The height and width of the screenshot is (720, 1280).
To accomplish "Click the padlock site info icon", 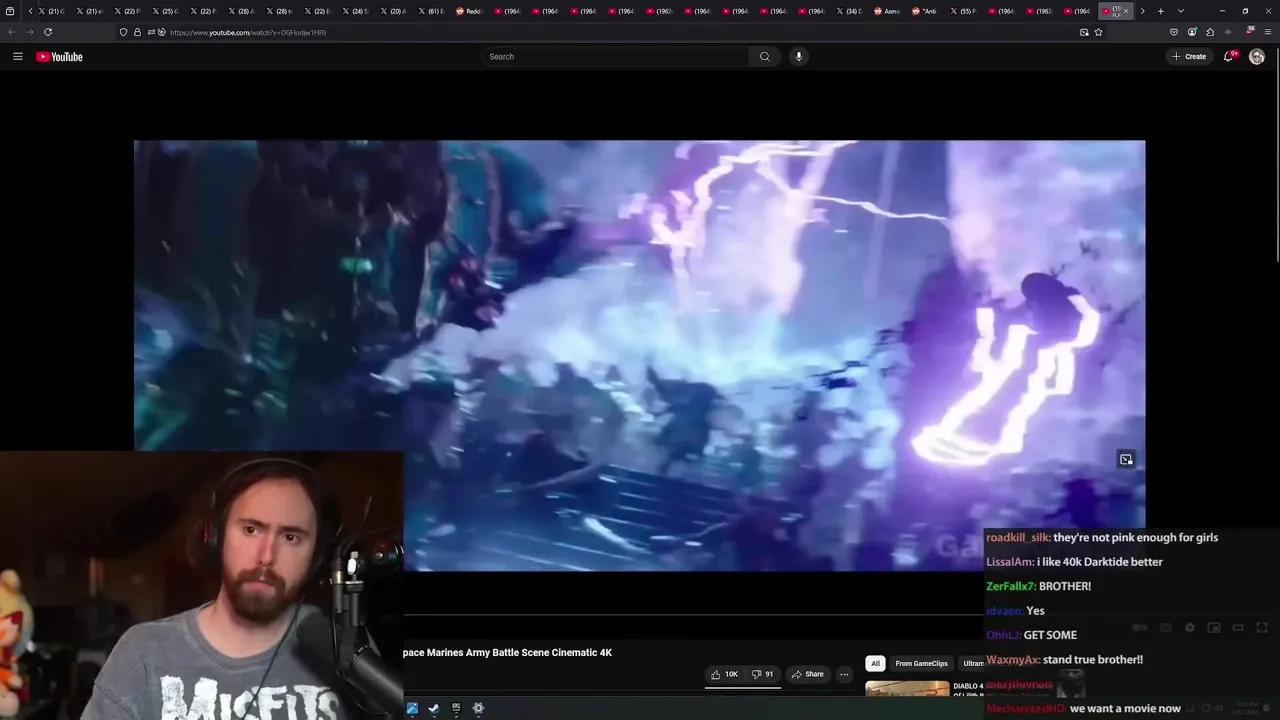I will (138, 32).
